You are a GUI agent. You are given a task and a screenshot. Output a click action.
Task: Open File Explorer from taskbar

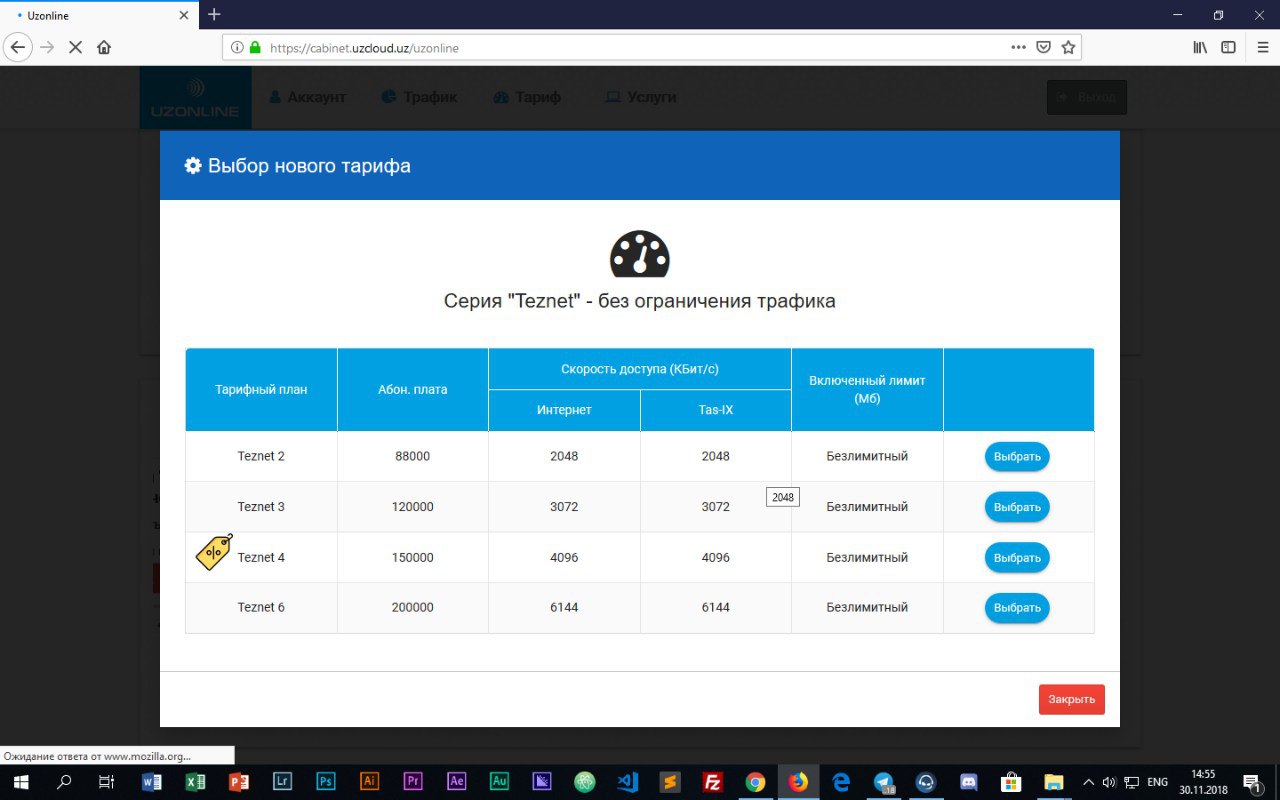[x=1053, y=782]
